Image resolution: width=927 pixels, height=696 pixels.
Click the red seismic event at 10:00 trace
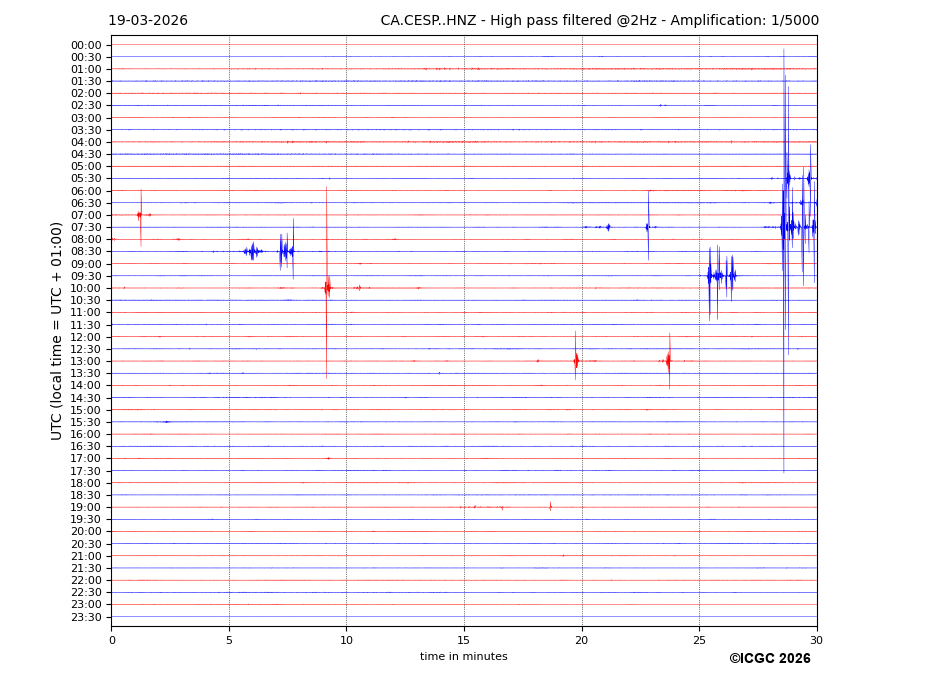pyautogui.click(x=327, y=288)
